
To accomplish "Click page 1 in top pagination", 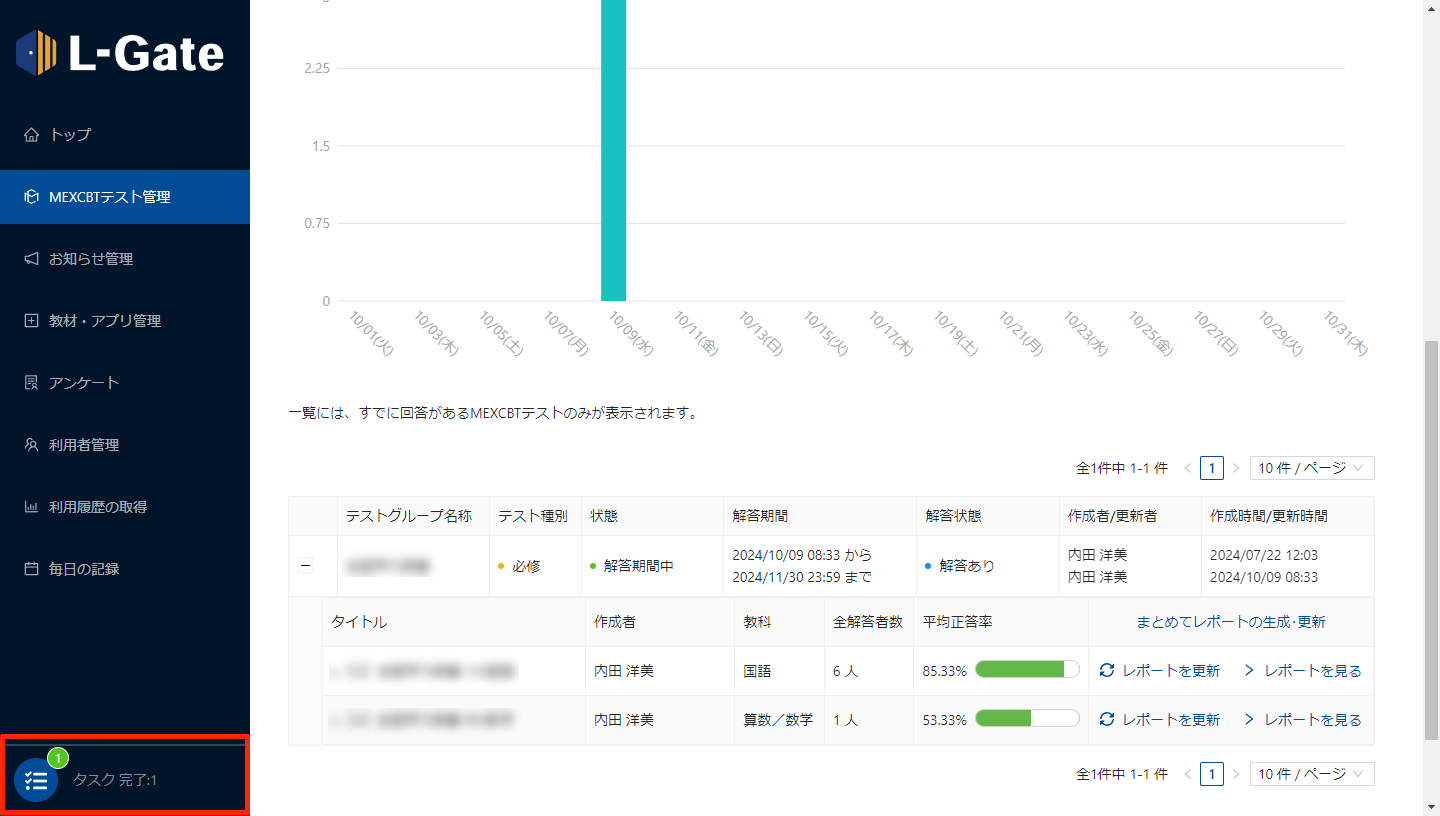I will [x=1211, y=468].
